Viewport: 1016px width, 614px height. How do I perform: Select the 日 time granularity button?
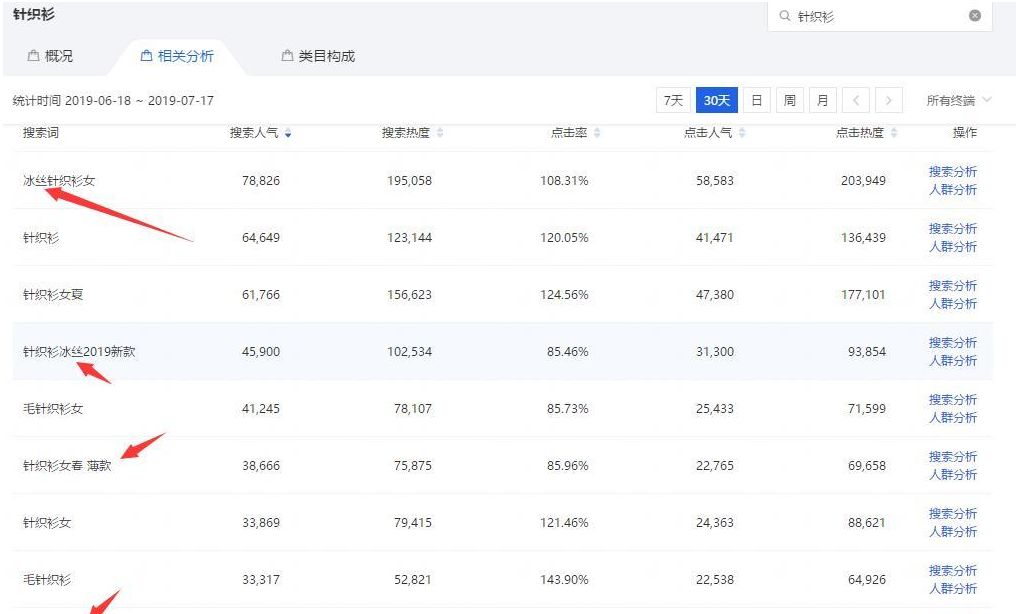(756, 100)
